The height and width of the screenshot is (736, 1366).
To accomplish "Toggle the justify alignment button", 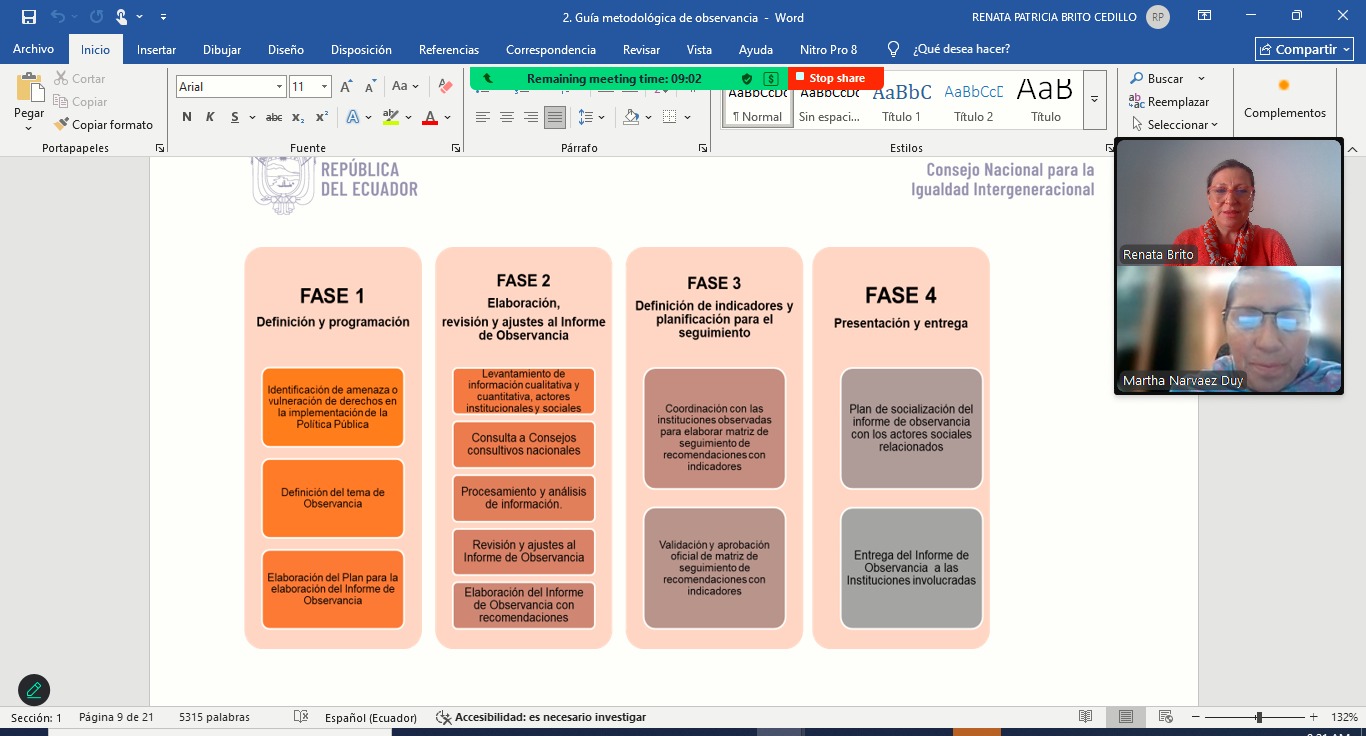I will [555, 117].
